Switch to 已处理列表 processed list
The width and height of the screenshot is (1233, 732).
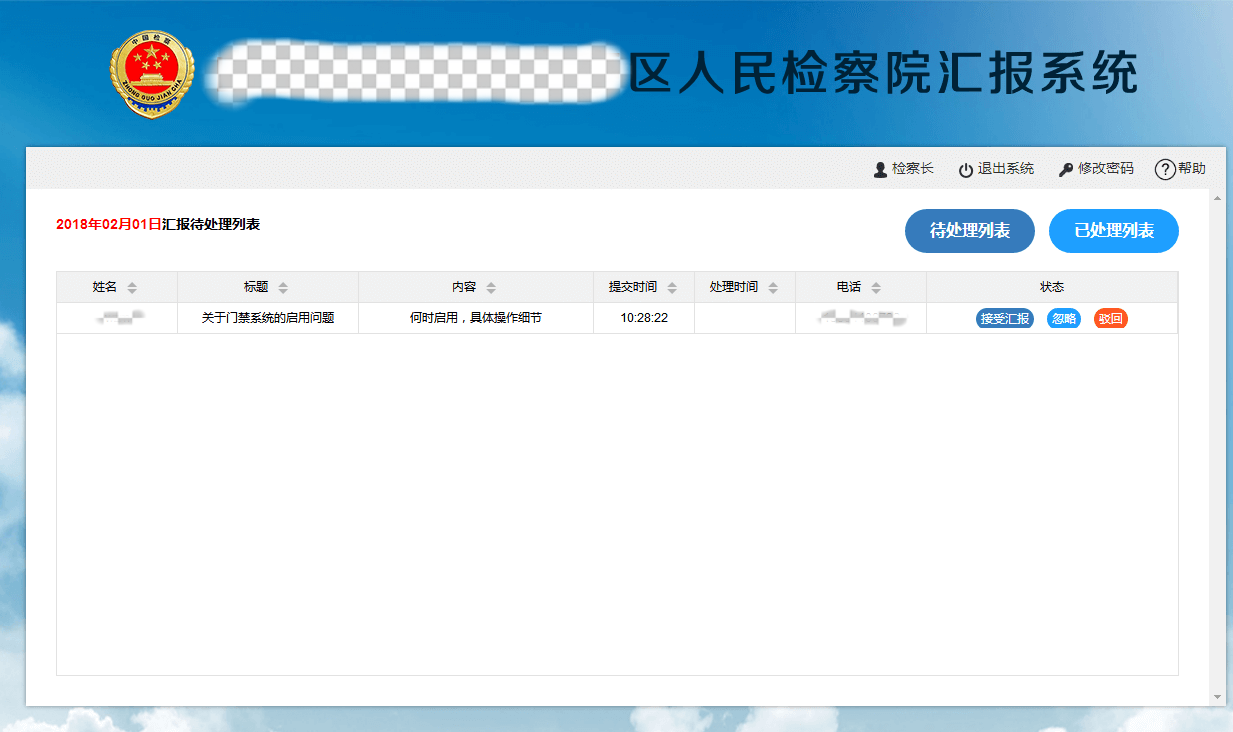click(1114, 231)
